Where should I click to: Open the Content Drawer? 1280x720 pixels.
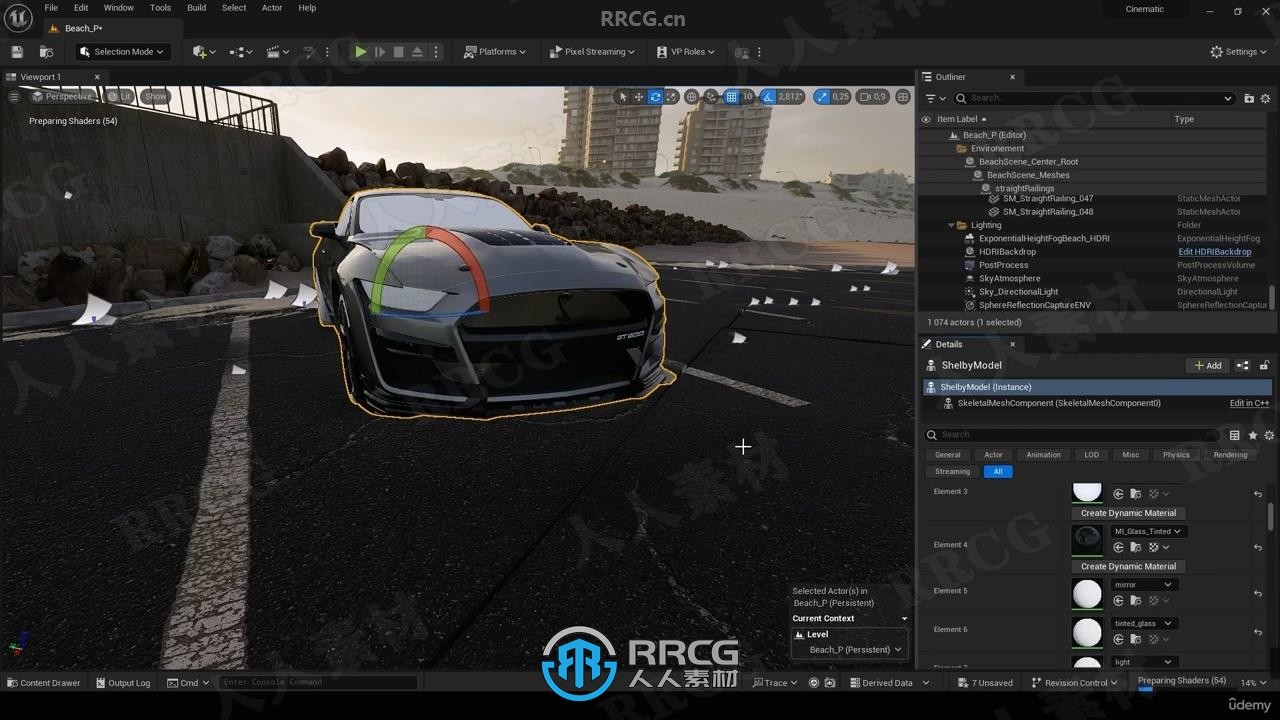44,683
